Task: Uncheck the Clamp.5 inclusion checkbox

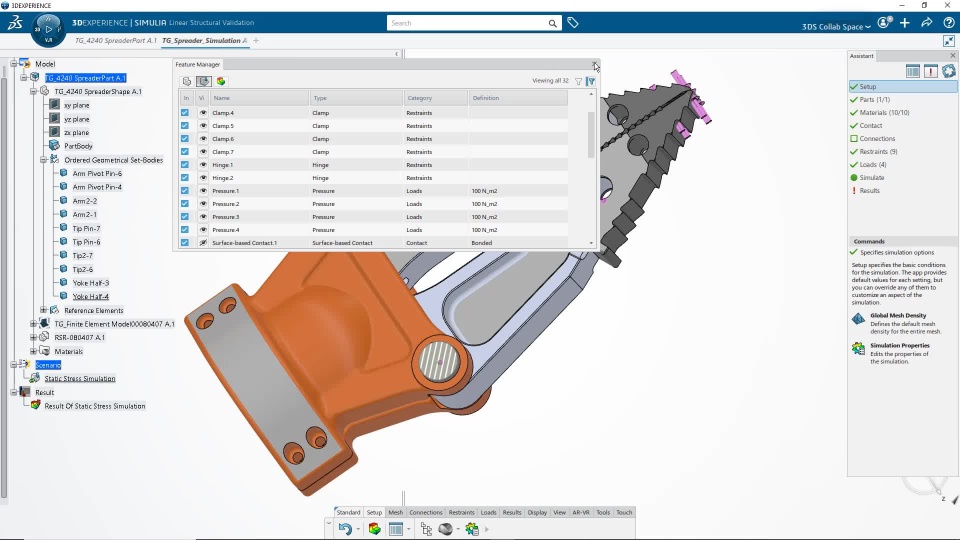Action: point(185,126)
